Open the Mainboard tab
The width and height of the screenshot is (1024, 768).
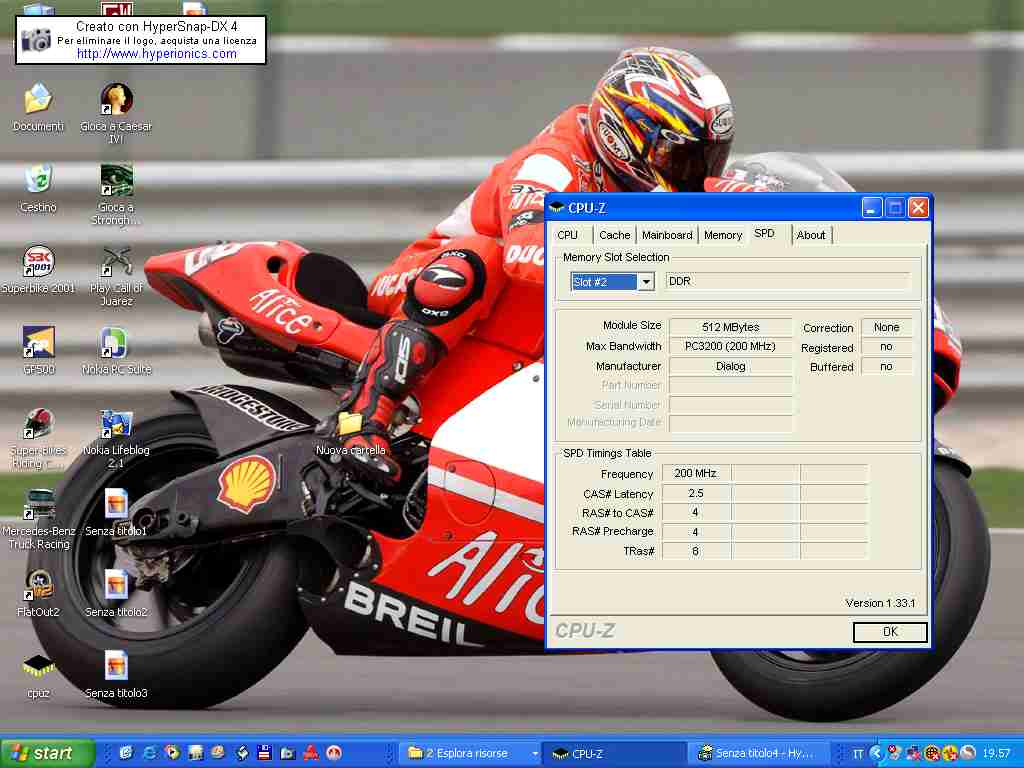point(667,235)
